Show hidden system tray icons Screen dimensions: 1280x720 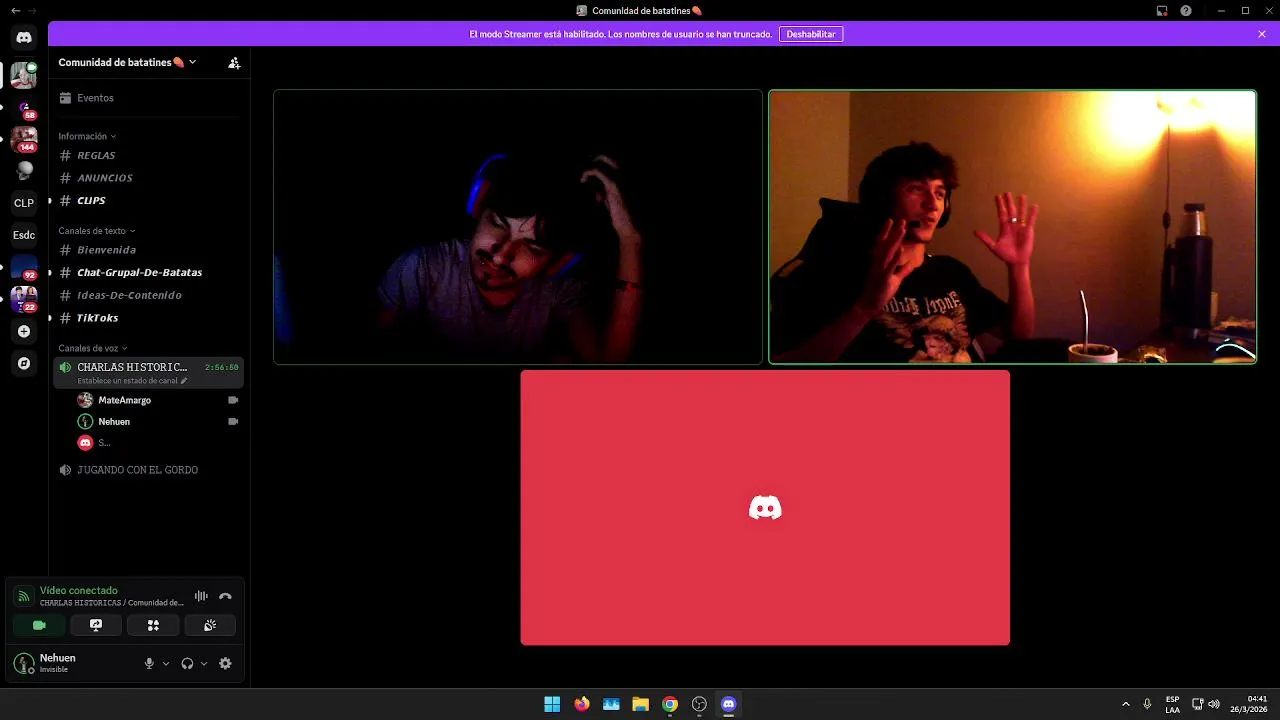(1125, 704)
